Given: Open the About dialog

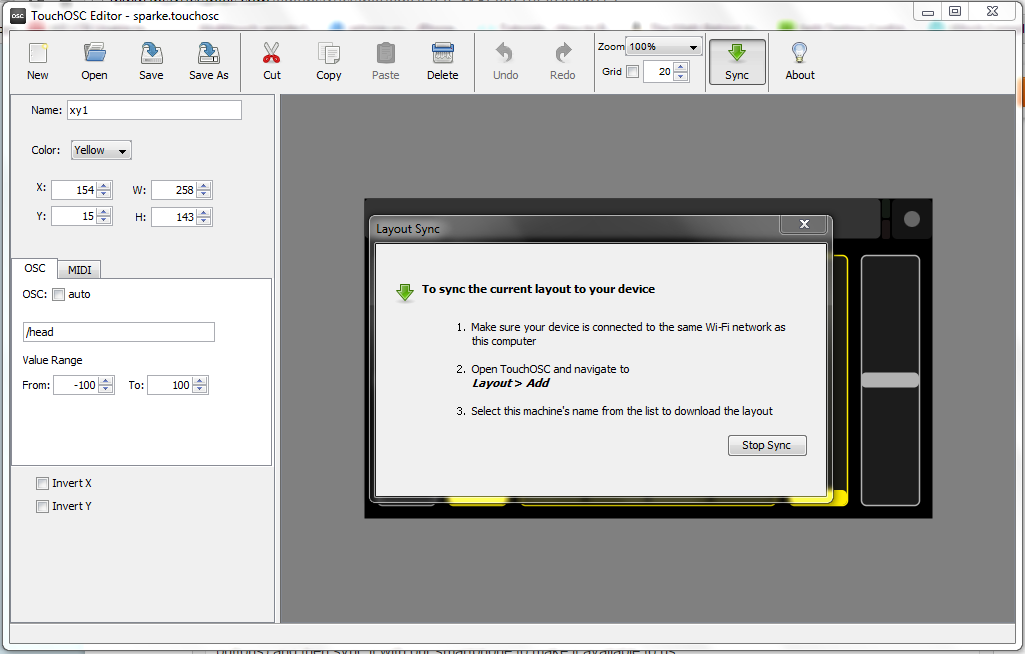Looking at the screenshot, I should 799,61.
